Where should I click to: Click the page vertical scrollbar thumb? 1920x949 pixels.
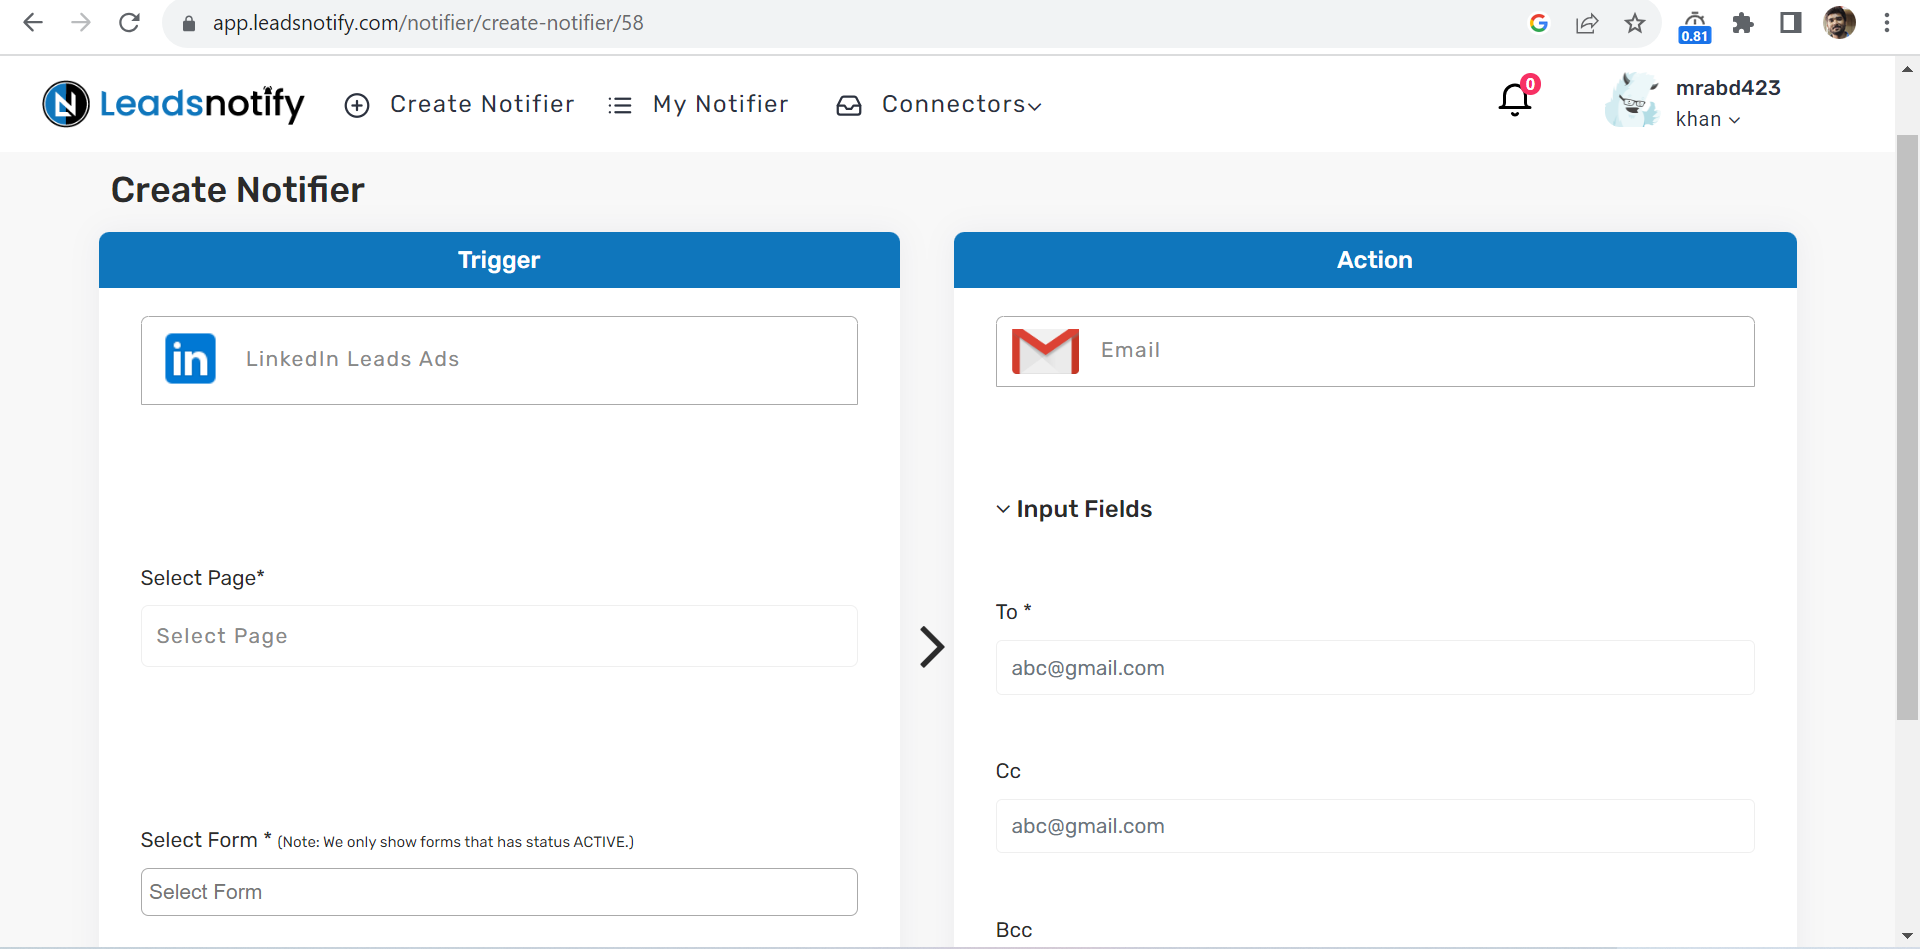pyautogui.click(x=1908, y=427)
